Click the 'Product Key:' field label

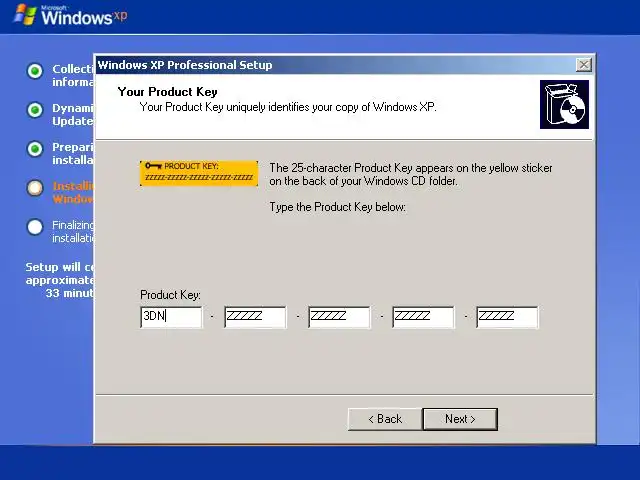pyautogui.click(x=170, y=295)
